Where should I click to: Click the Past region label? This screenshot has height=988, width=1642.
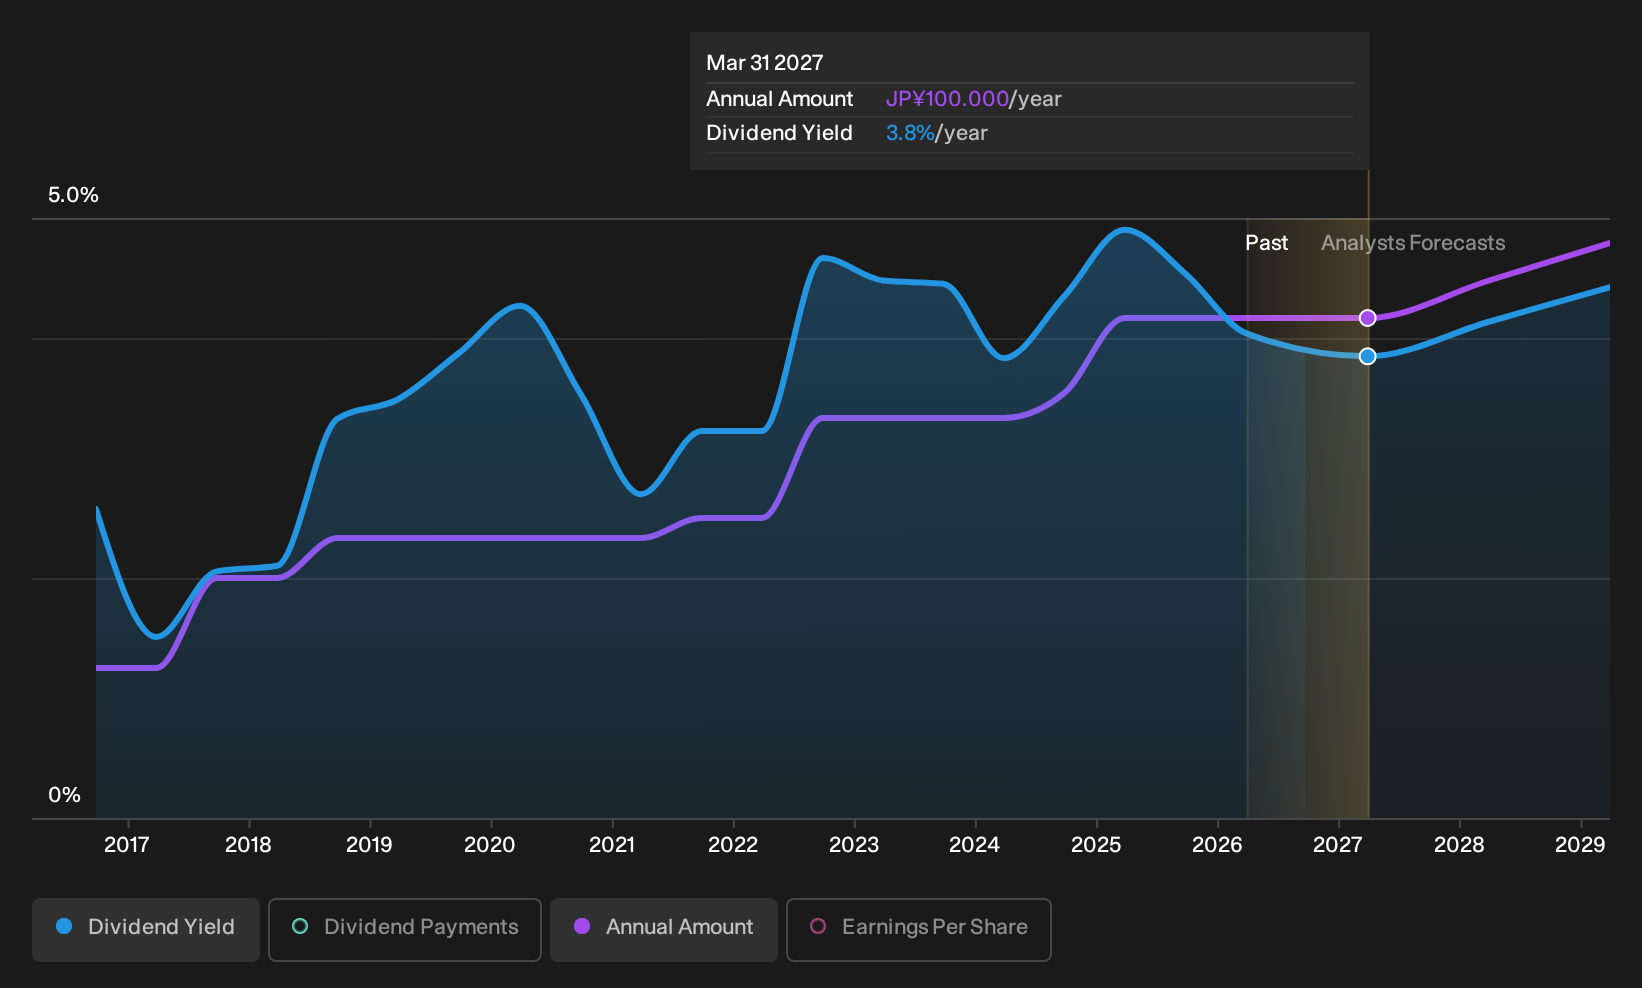coord(1266,243)
